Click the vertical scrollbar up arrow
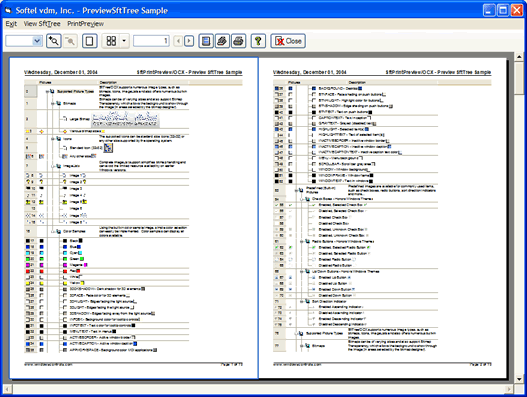 [x=519, y=57]
